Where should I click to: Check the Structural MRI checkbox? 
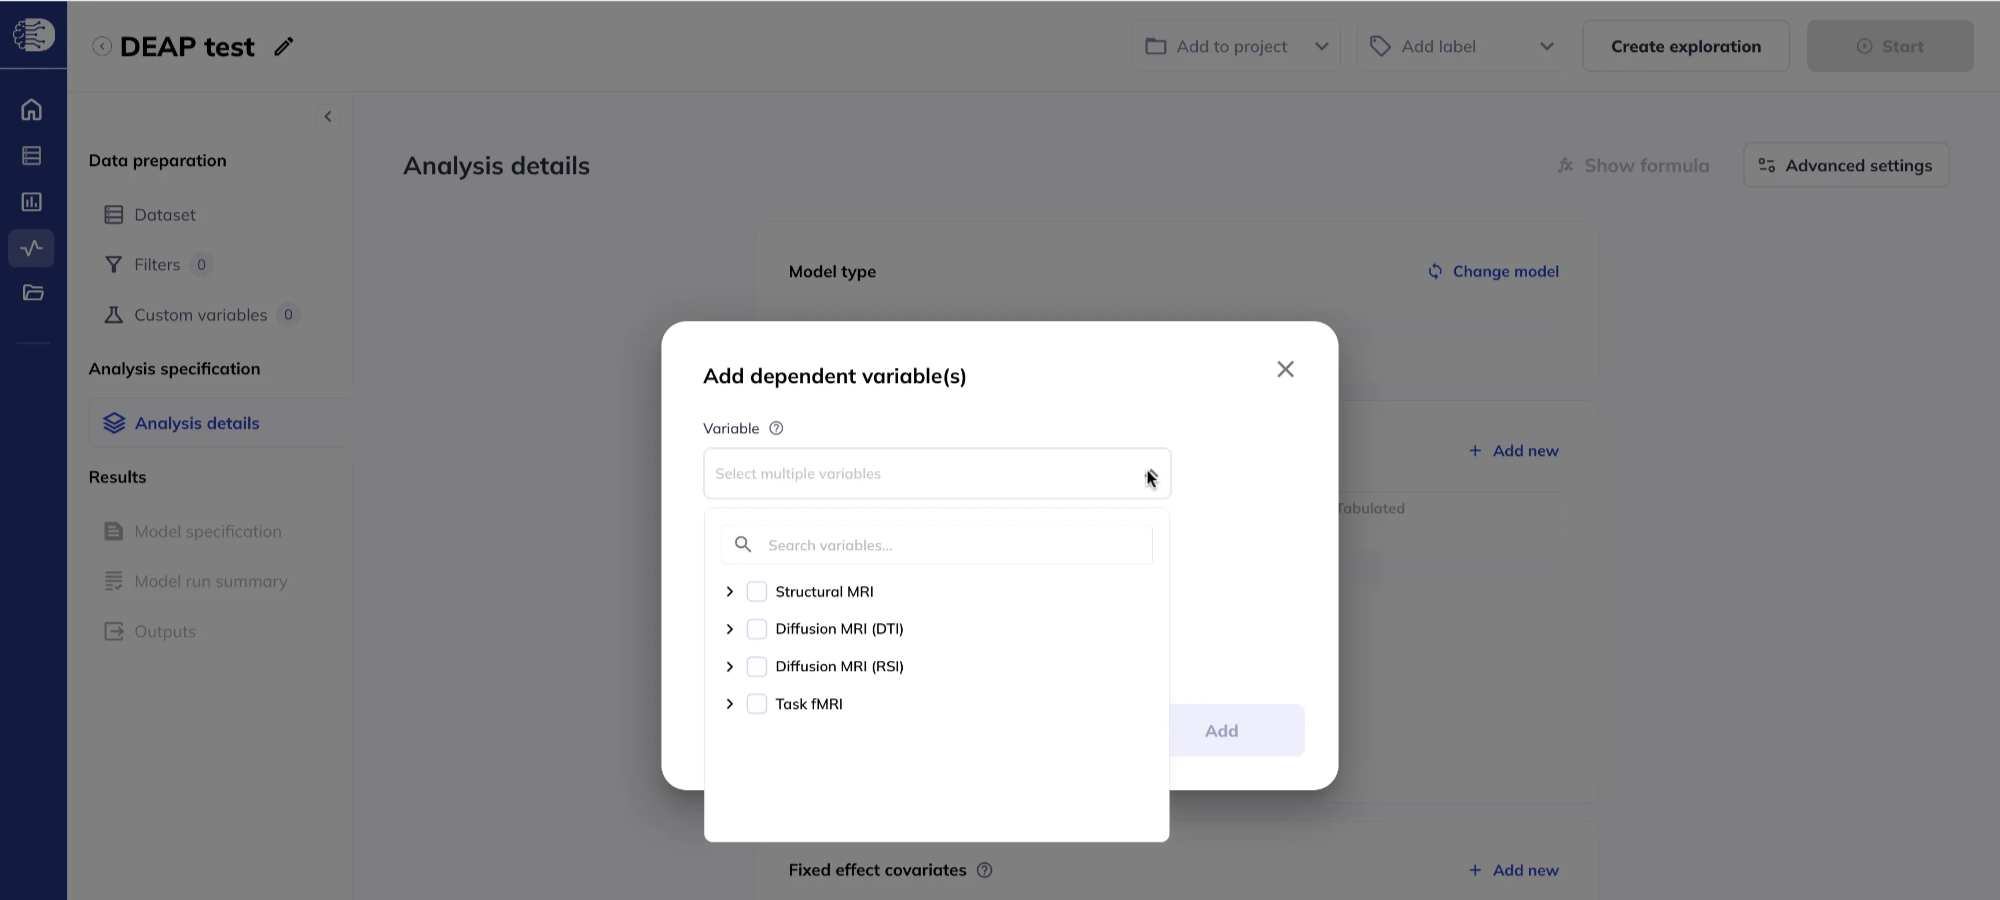click(x=757, y=592)
